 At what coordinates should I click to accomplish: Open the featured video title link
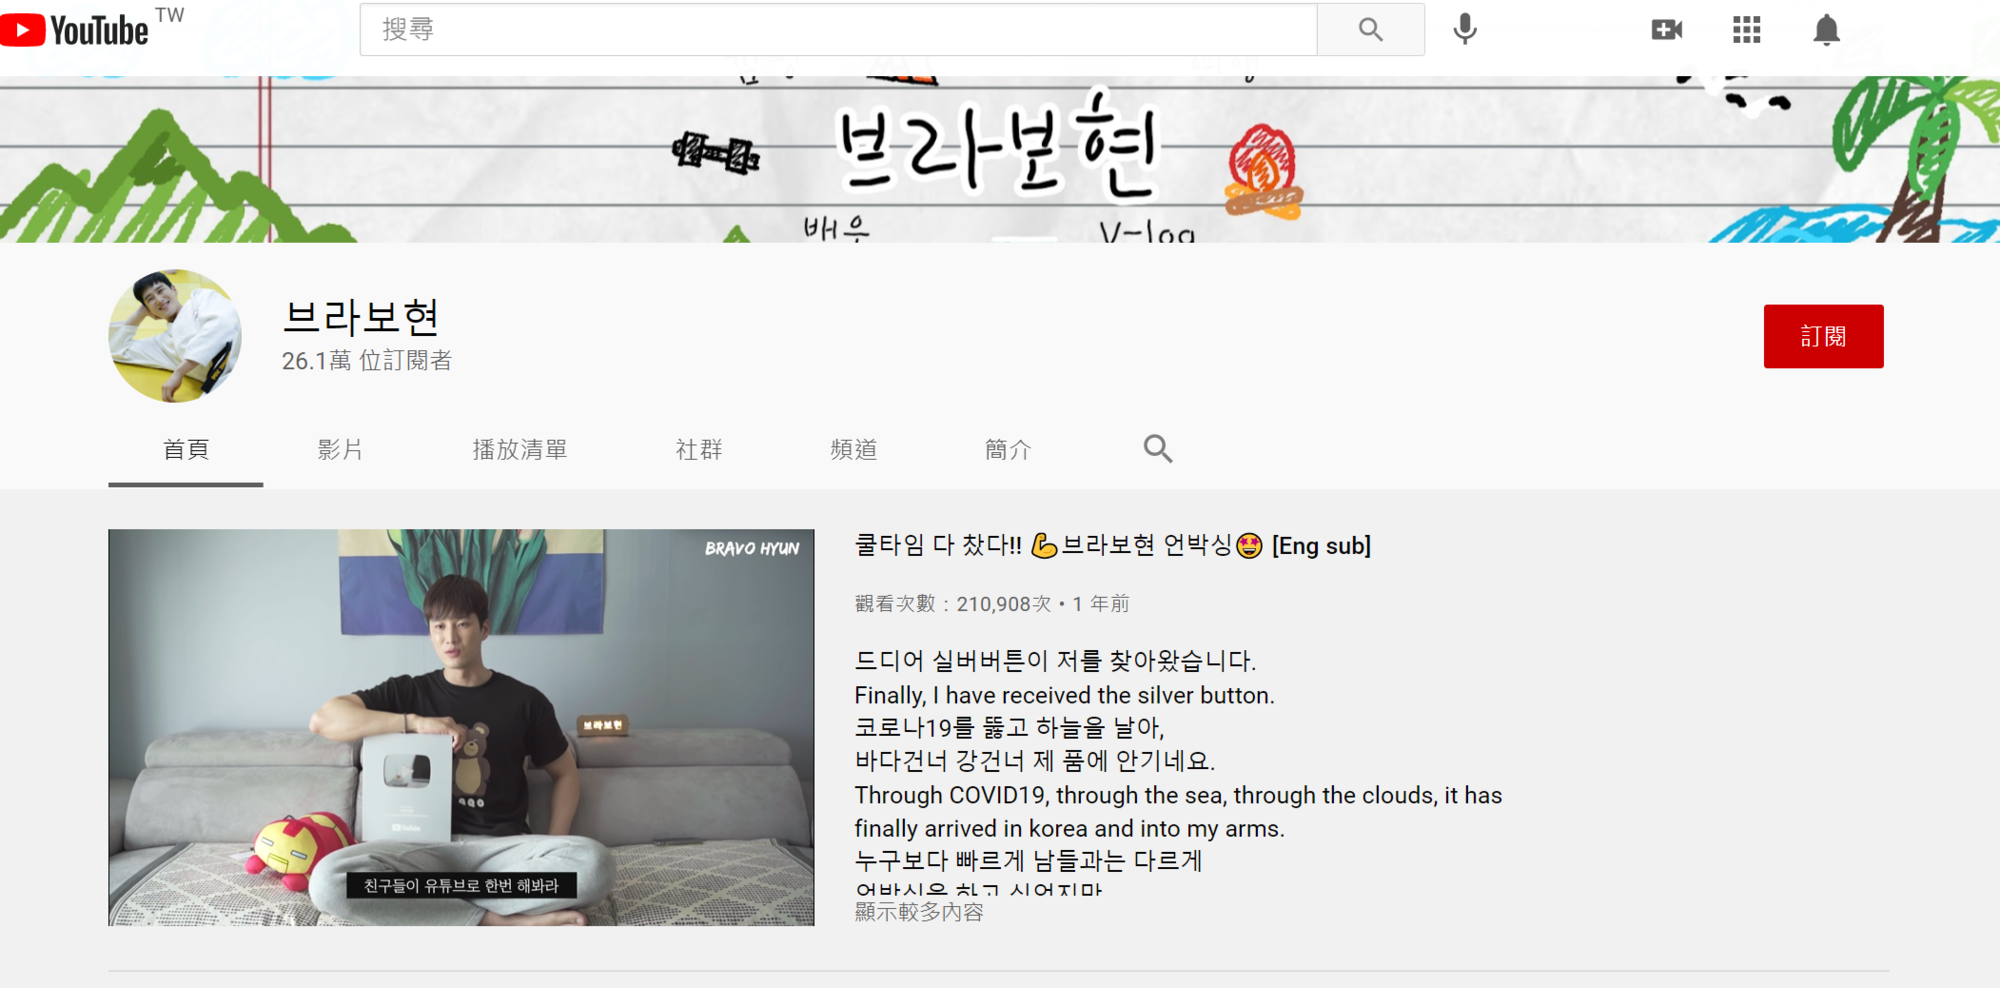pyautogui.click(x=1113, y=546)
